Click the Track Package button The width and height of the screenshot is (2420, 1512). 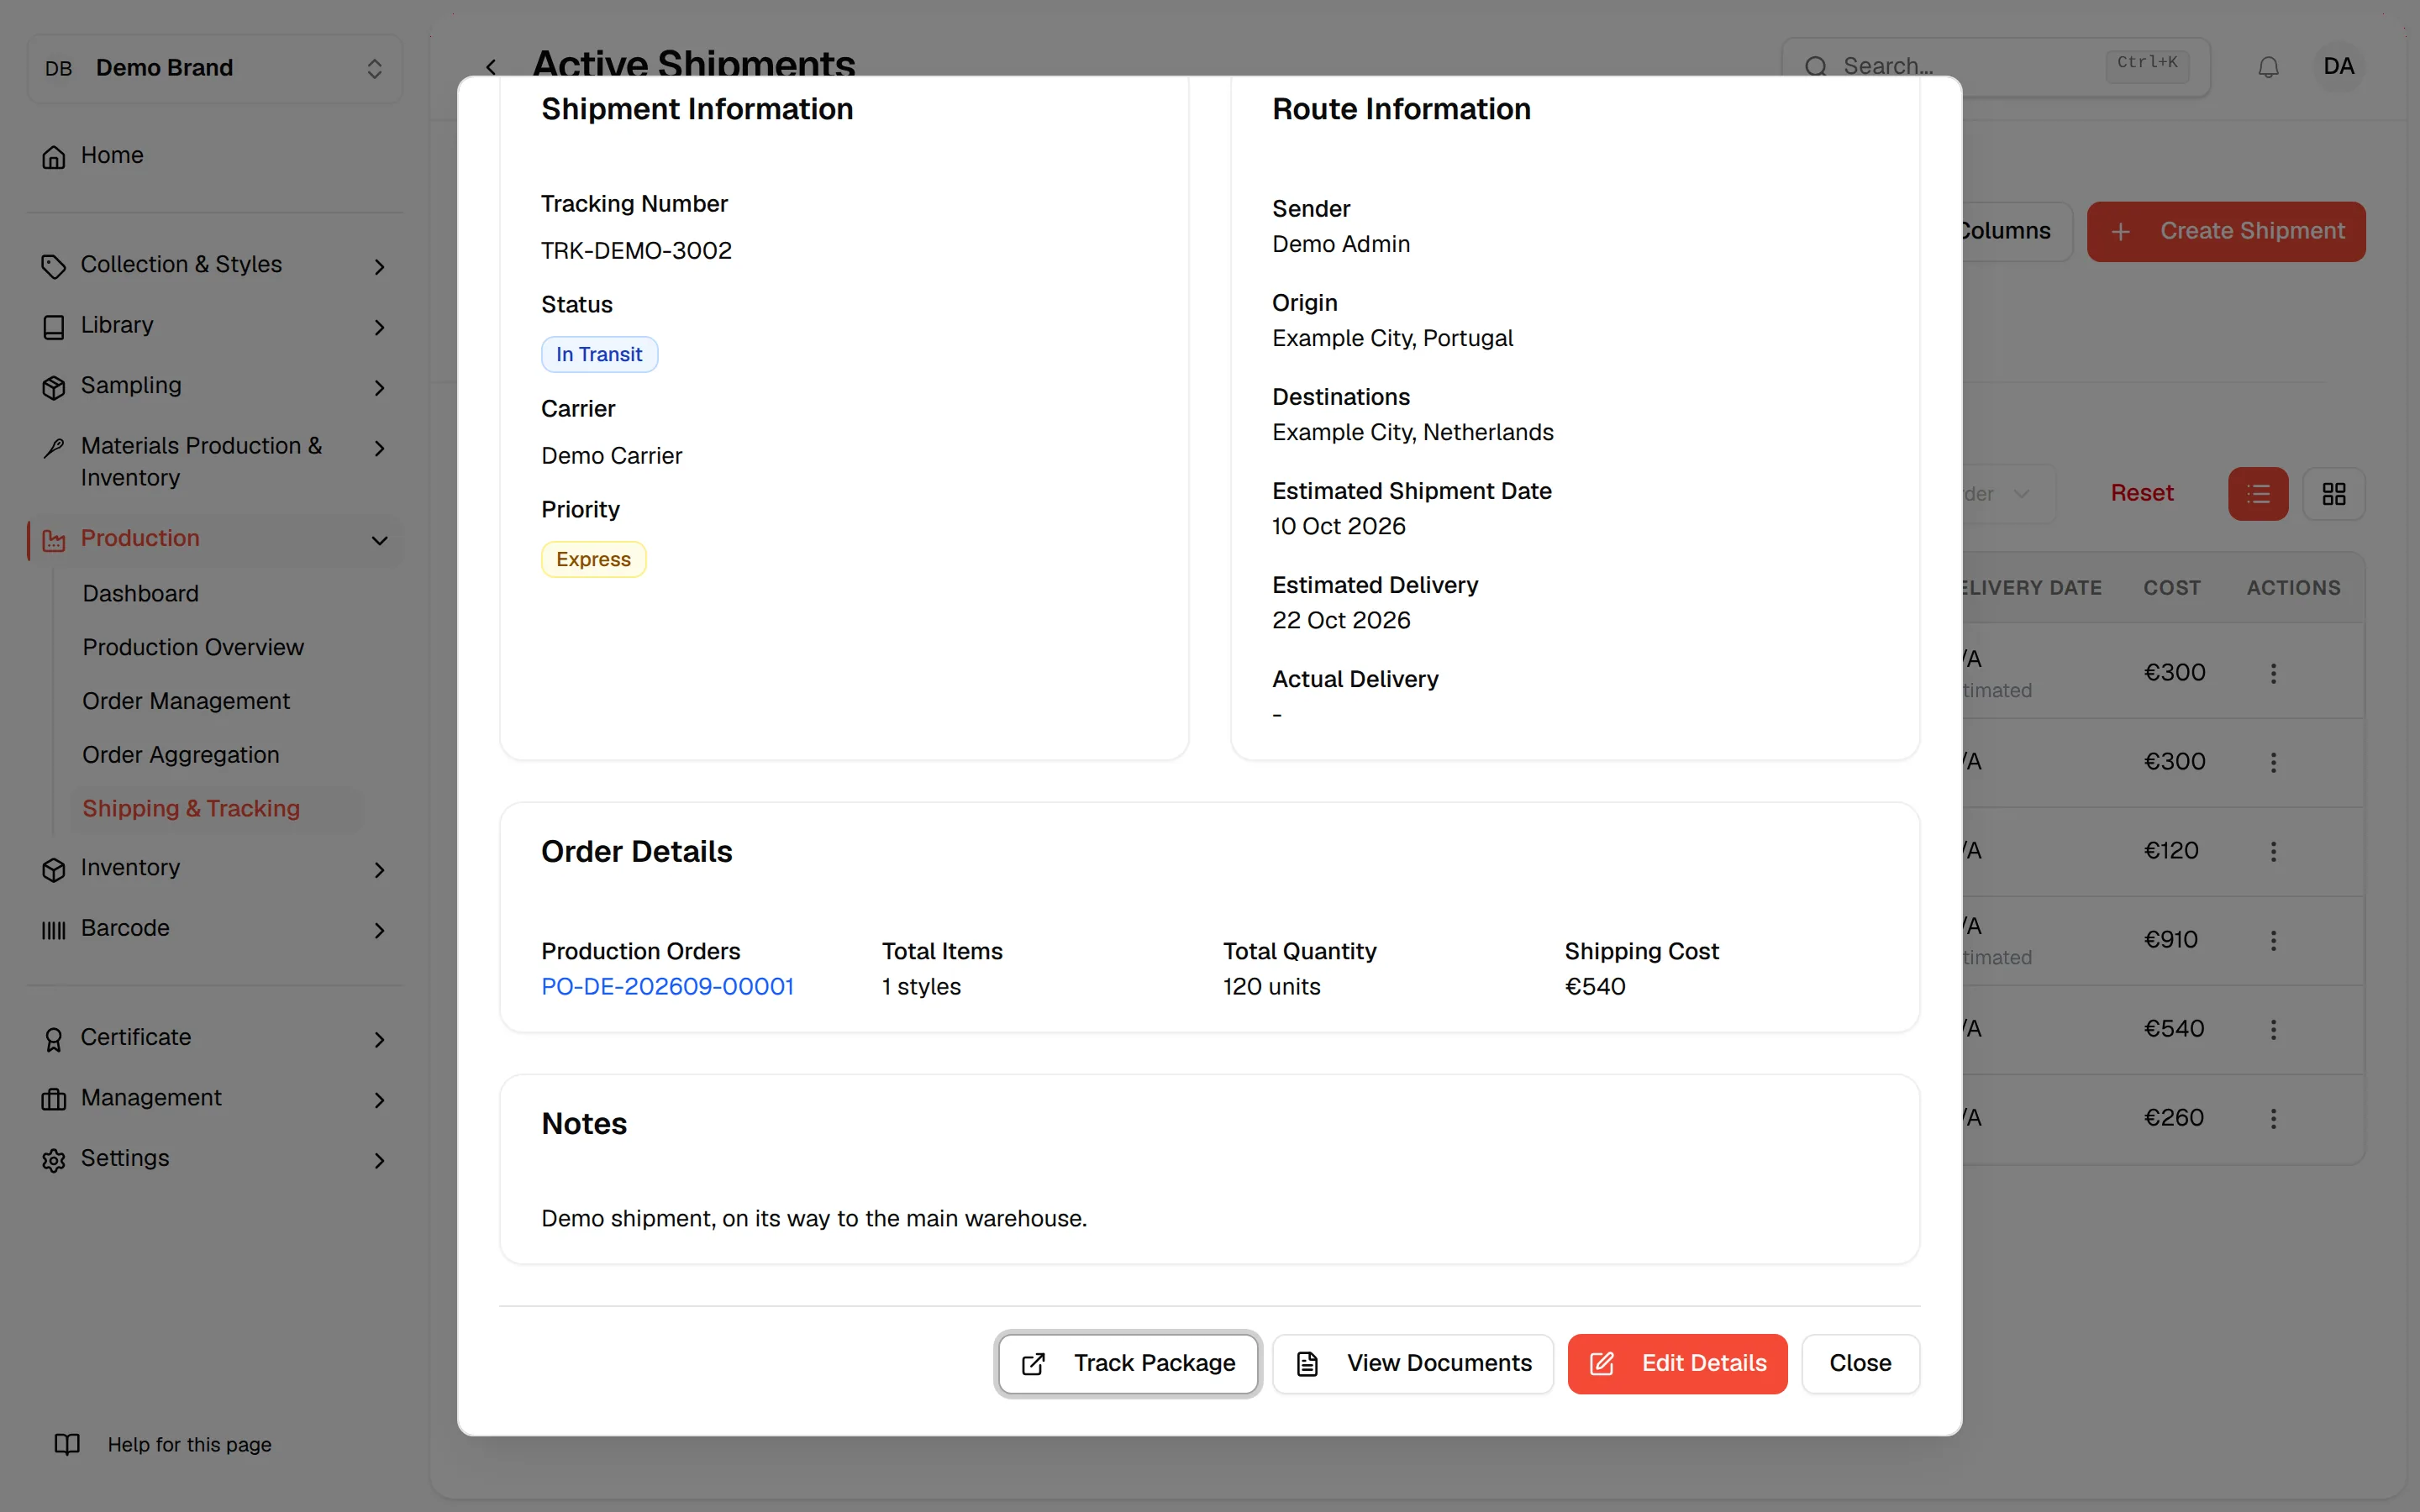[x=1128, y=1363]
